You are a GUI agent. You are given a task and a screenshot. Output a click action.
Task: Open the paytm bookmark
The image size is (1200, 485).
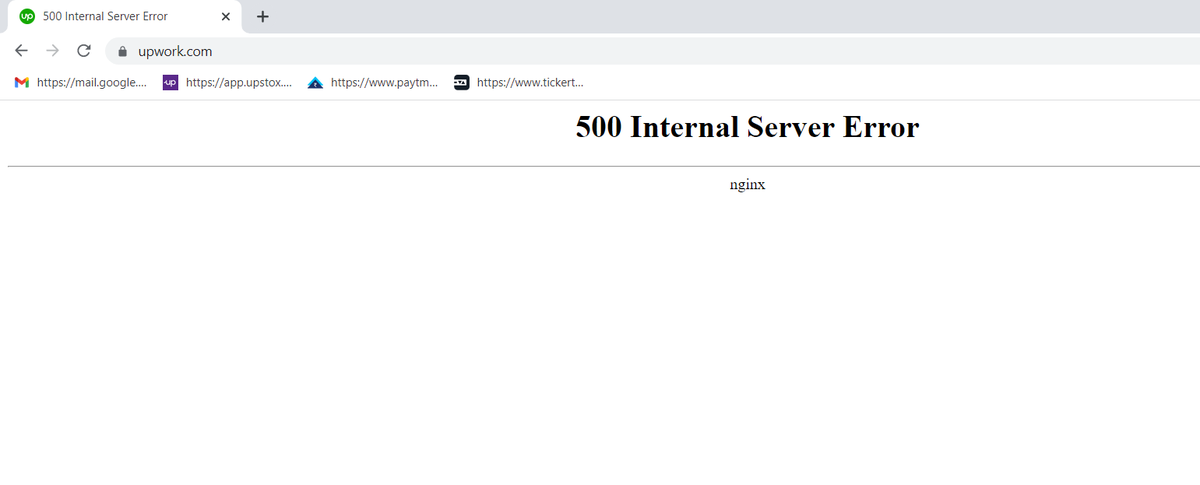373,83
